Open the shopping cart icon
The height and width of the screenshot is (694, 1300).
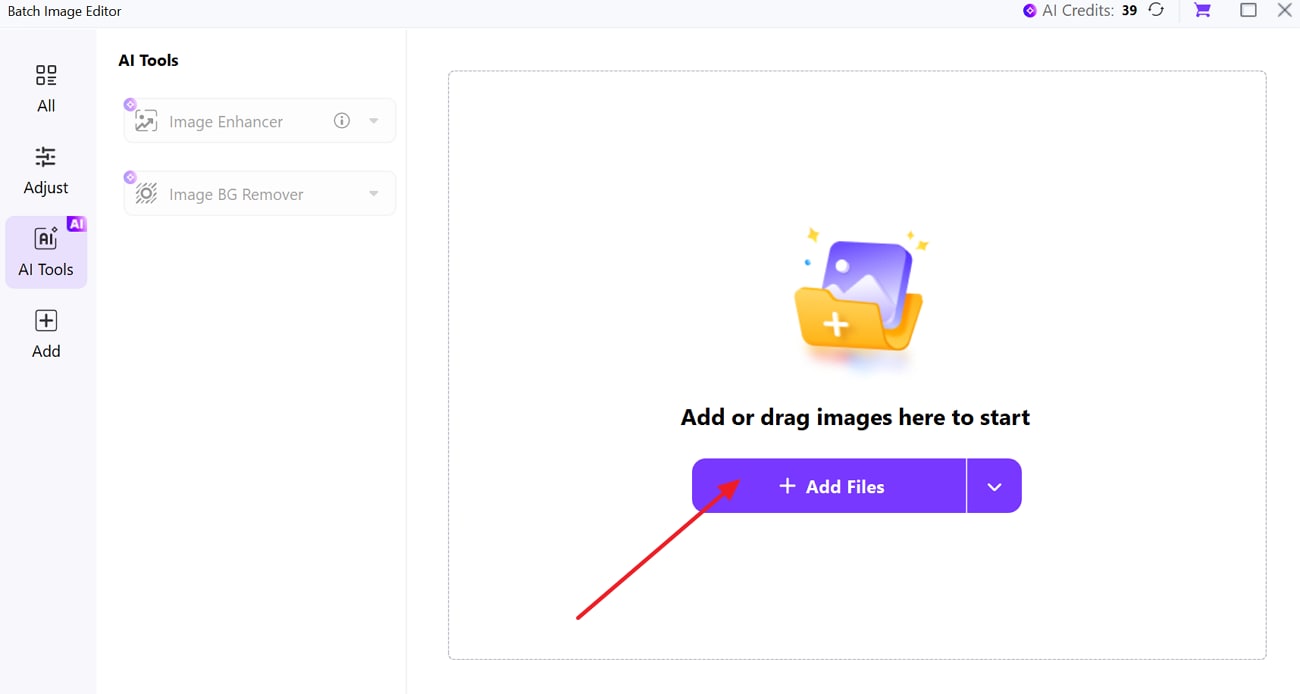tap(1203, 10)
